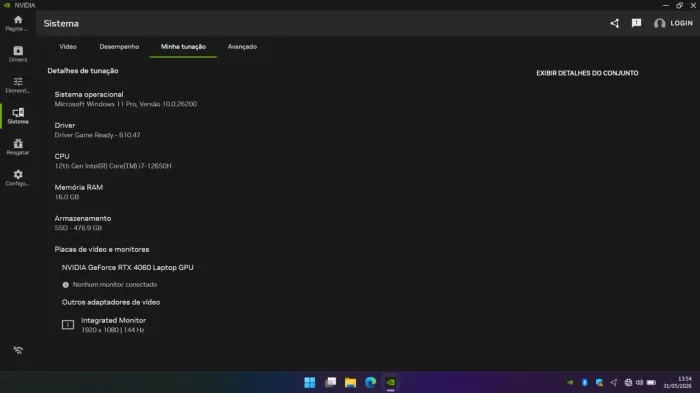Open Task View on taskbar
Image resolution: width=700 pixels, height=393 pixels.
click(330, 383)
